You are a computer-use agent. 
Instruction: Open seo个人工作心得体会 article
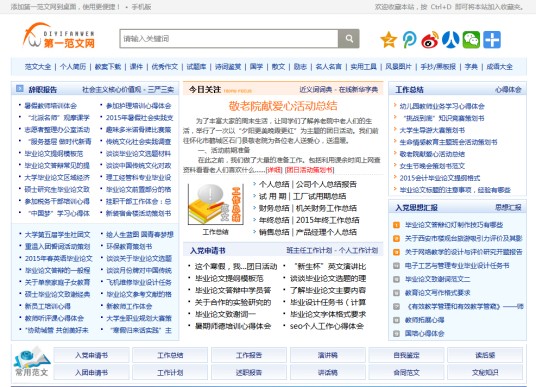click(326, 326)
